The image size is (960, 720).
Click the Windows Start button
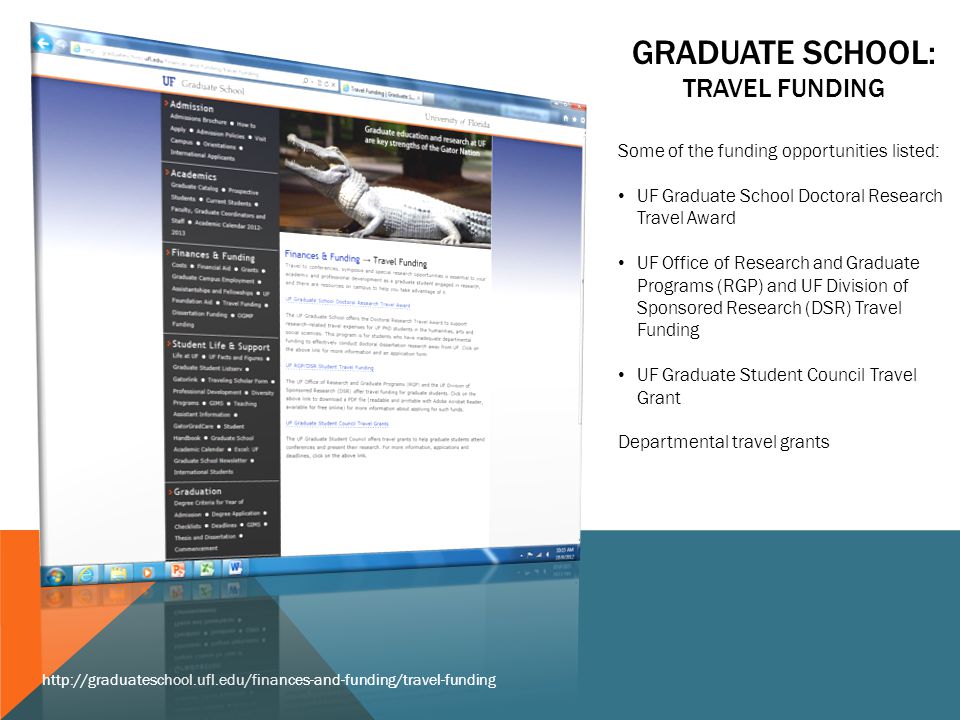(55, 577)
